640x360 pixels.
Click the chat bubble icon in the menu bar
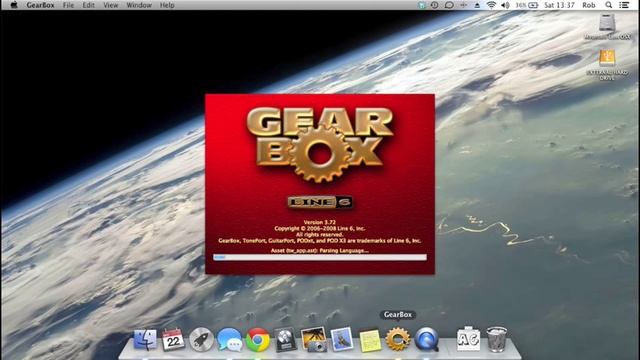tap(449, 5)
